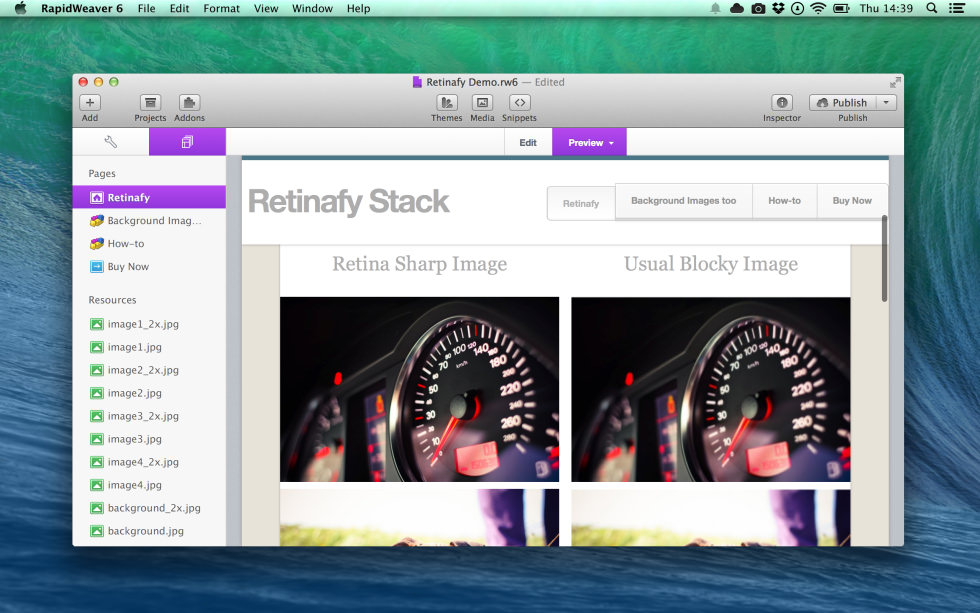Click the Thu 14:39 clock
The image size is (980, 613).
click(886, 8)
